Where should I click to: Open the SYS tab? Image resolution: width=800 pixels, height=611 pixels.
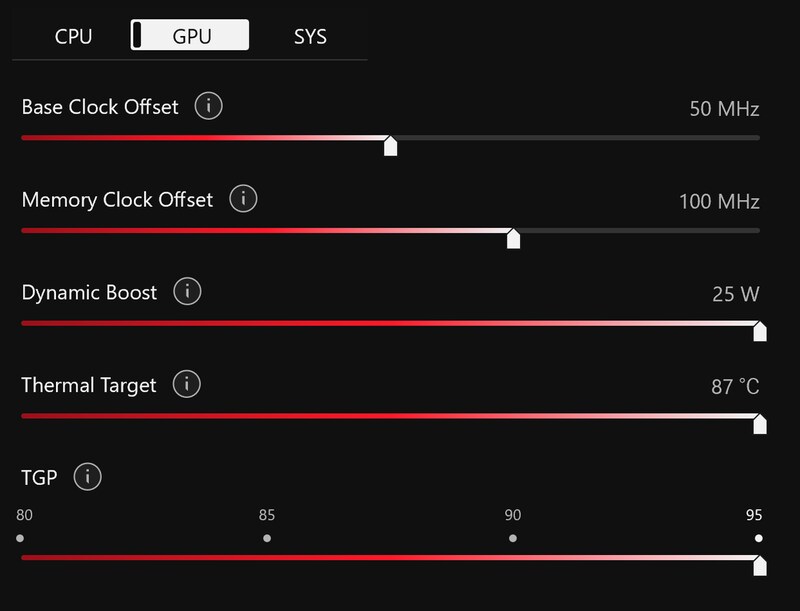[310, 36]
